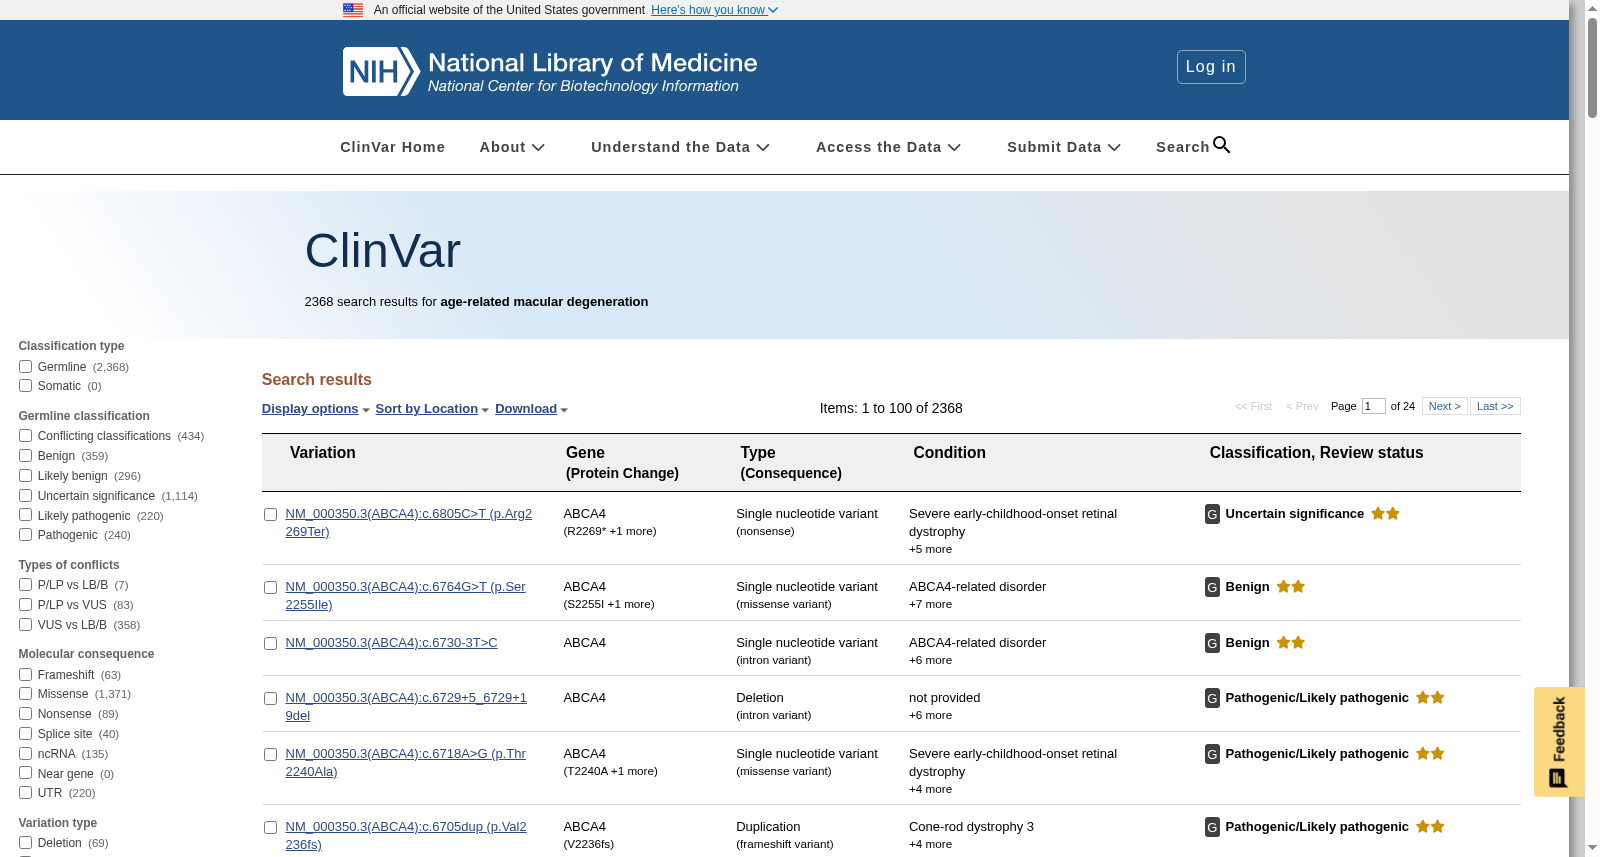Tick the Frameshift consequence checkbox

tap(25, 675)
